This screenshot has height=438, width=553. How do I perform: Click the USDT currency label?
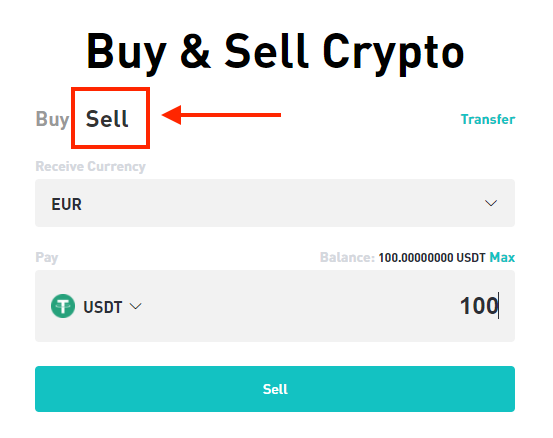103,307
